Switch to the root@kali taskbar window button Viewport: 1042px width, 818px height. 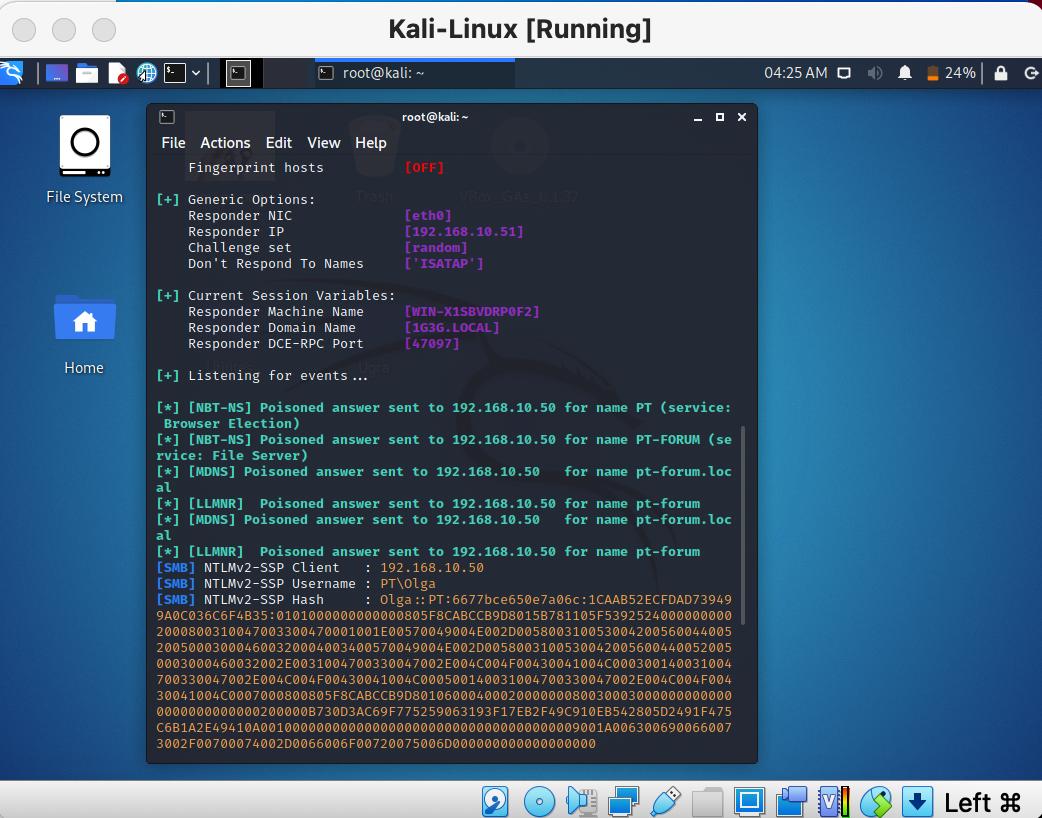coord(415,73)
